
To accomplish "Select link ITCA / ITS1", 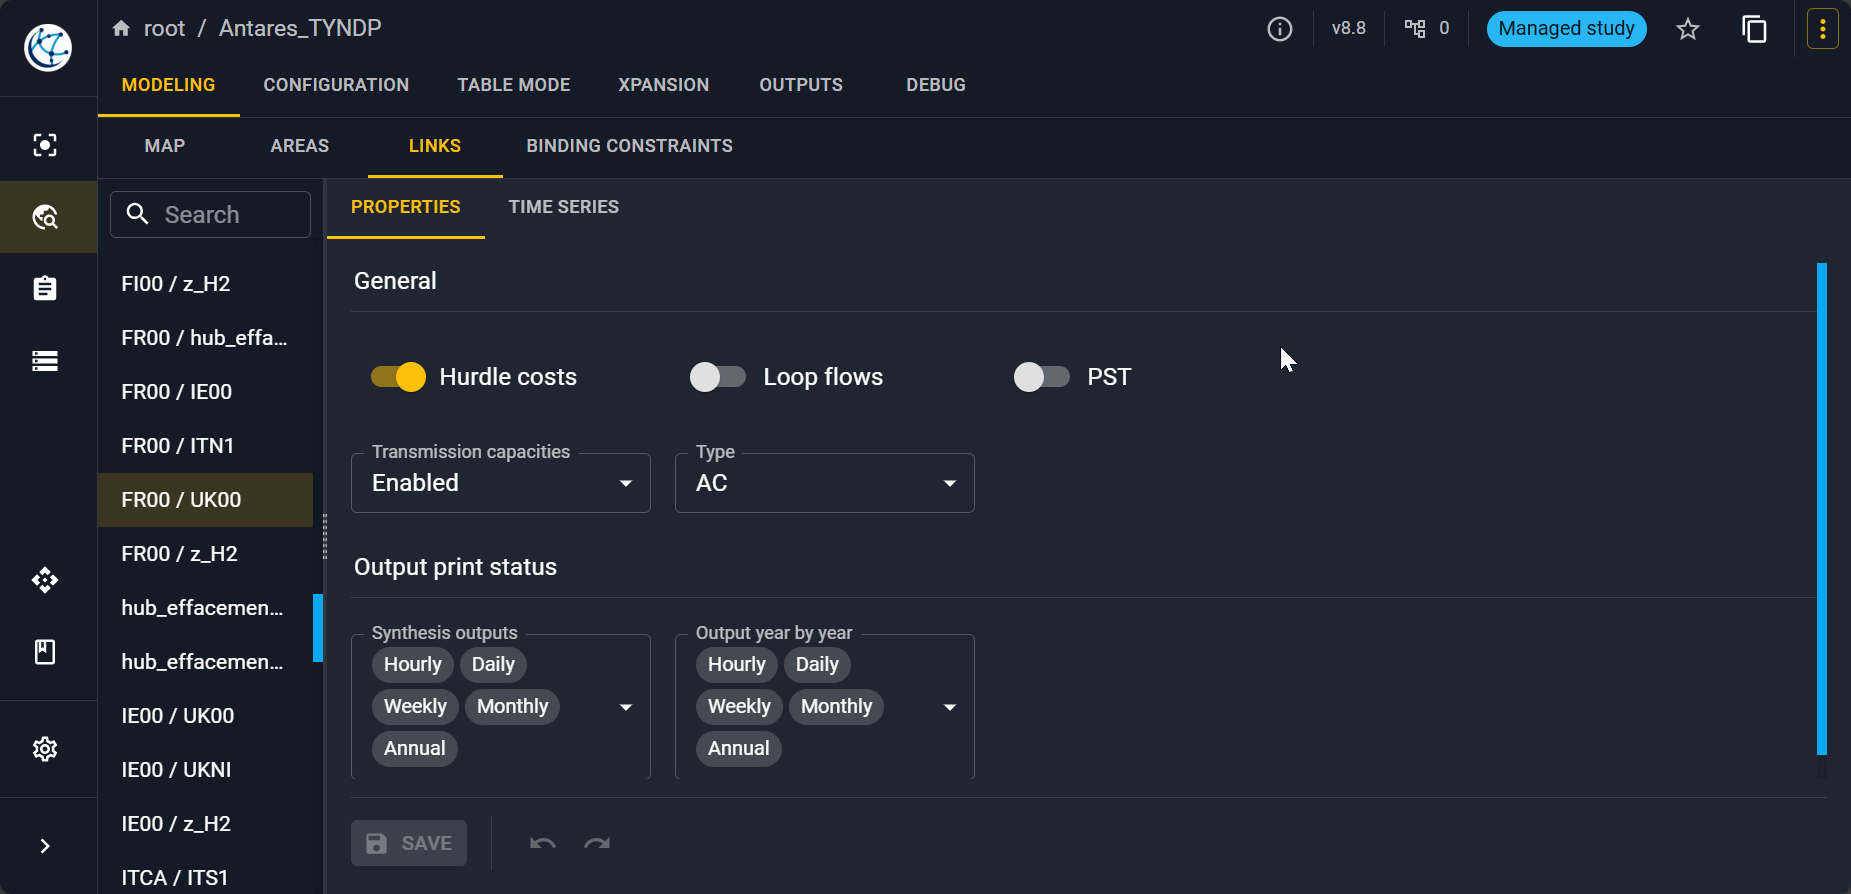I will 206,877.
